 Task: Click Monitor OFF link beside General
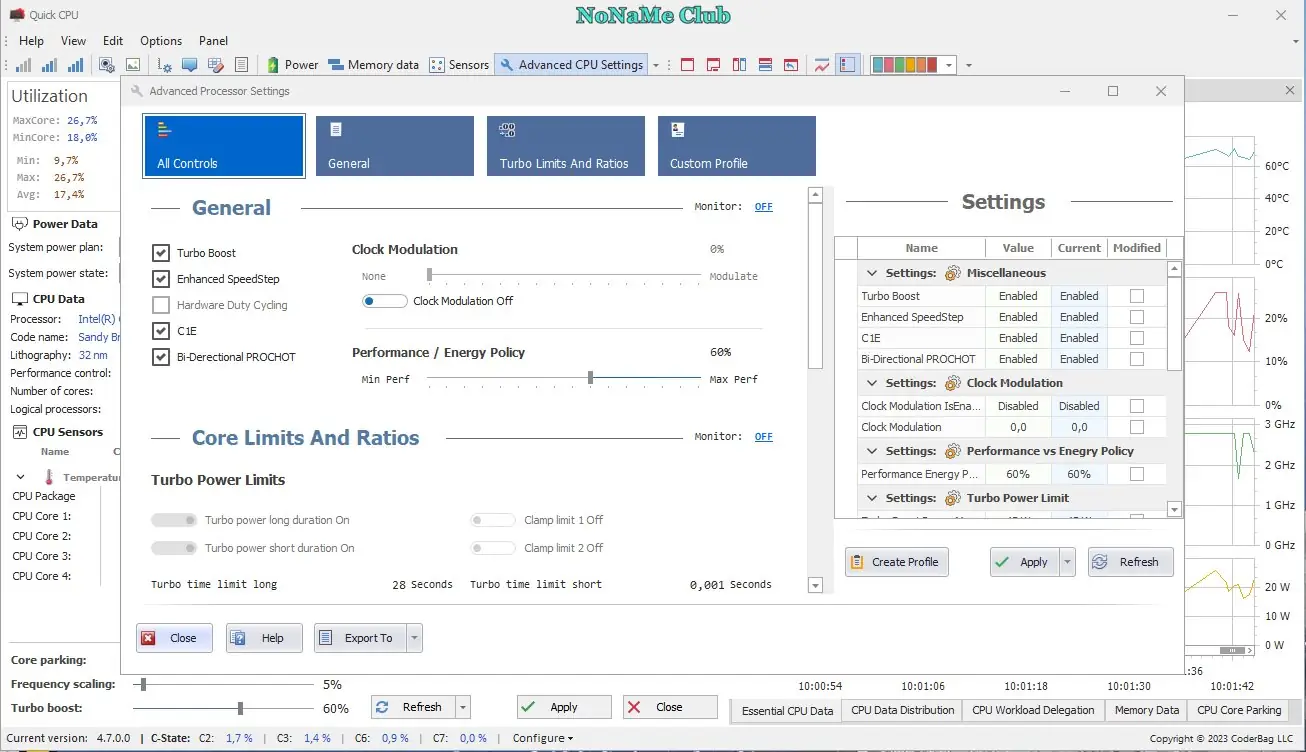coord(764,207)
